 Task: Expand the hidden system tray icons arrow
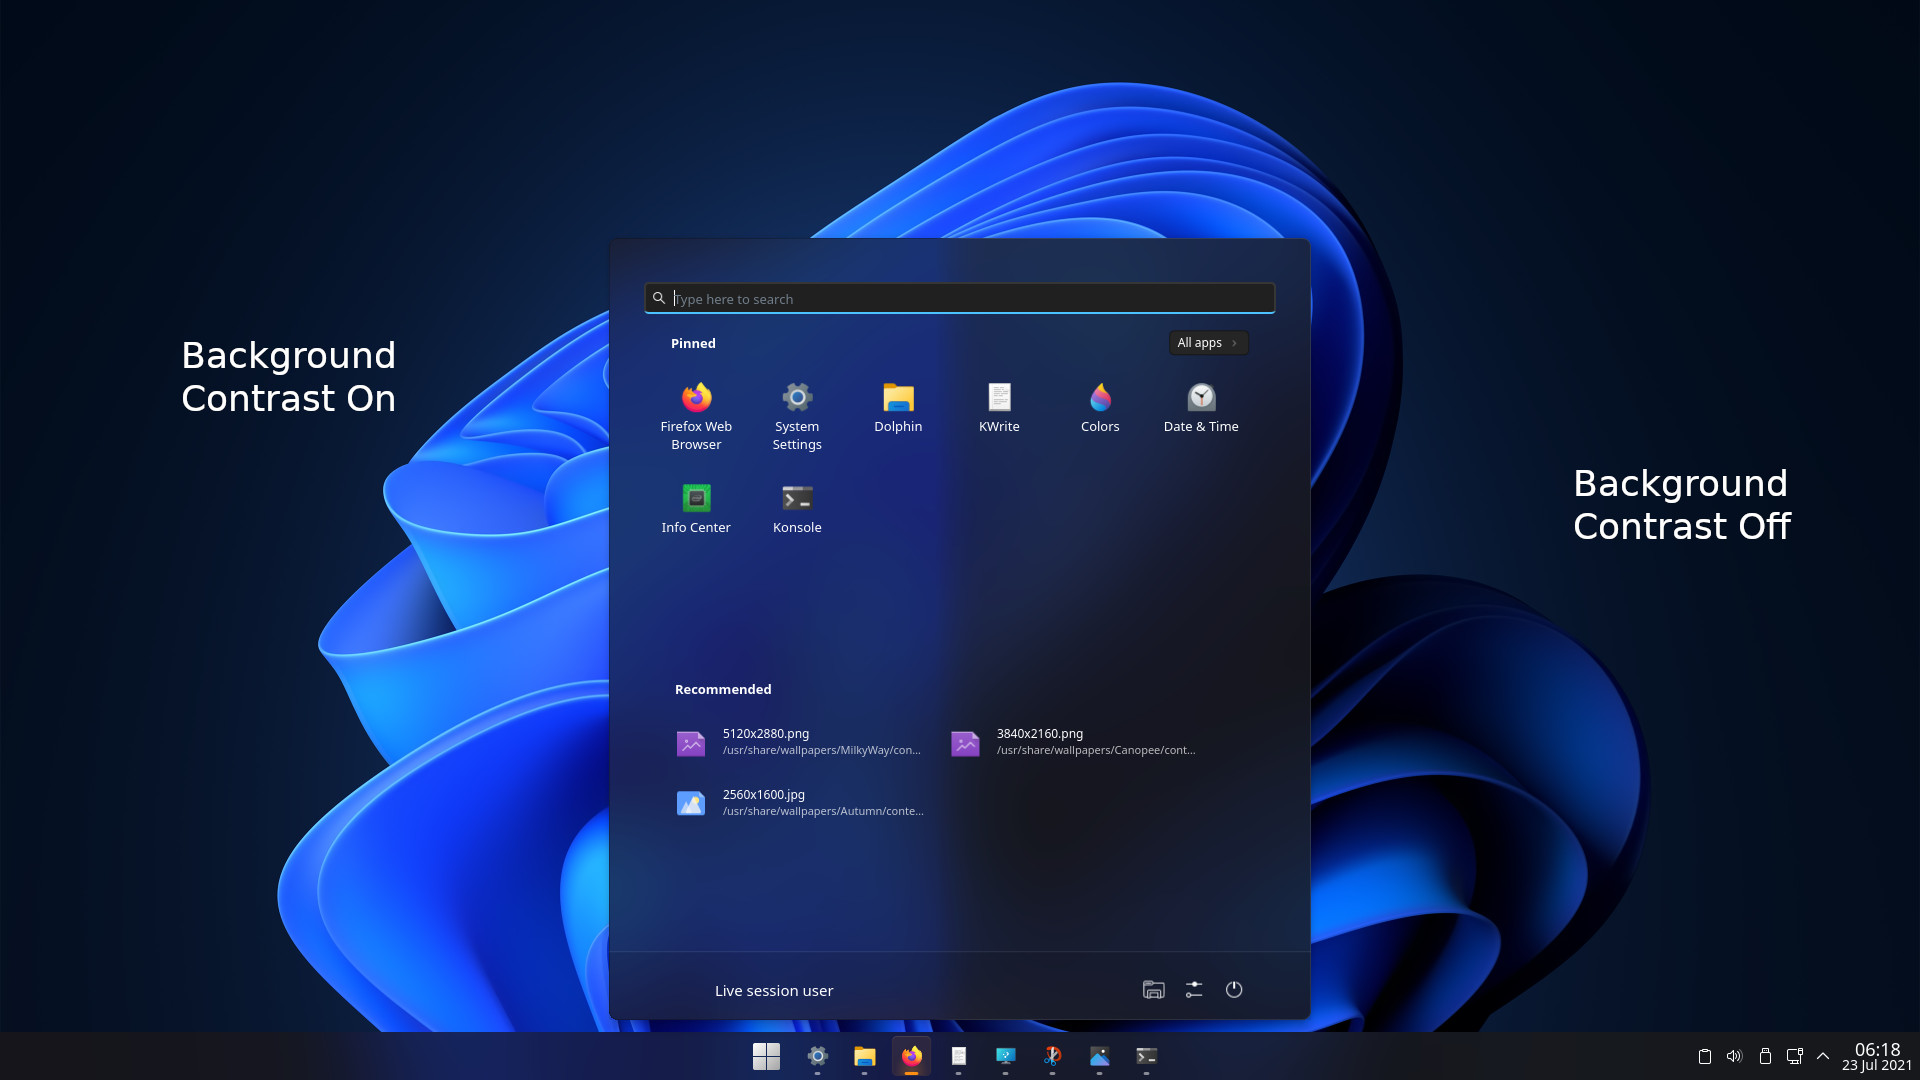tap(1823, 1056)
